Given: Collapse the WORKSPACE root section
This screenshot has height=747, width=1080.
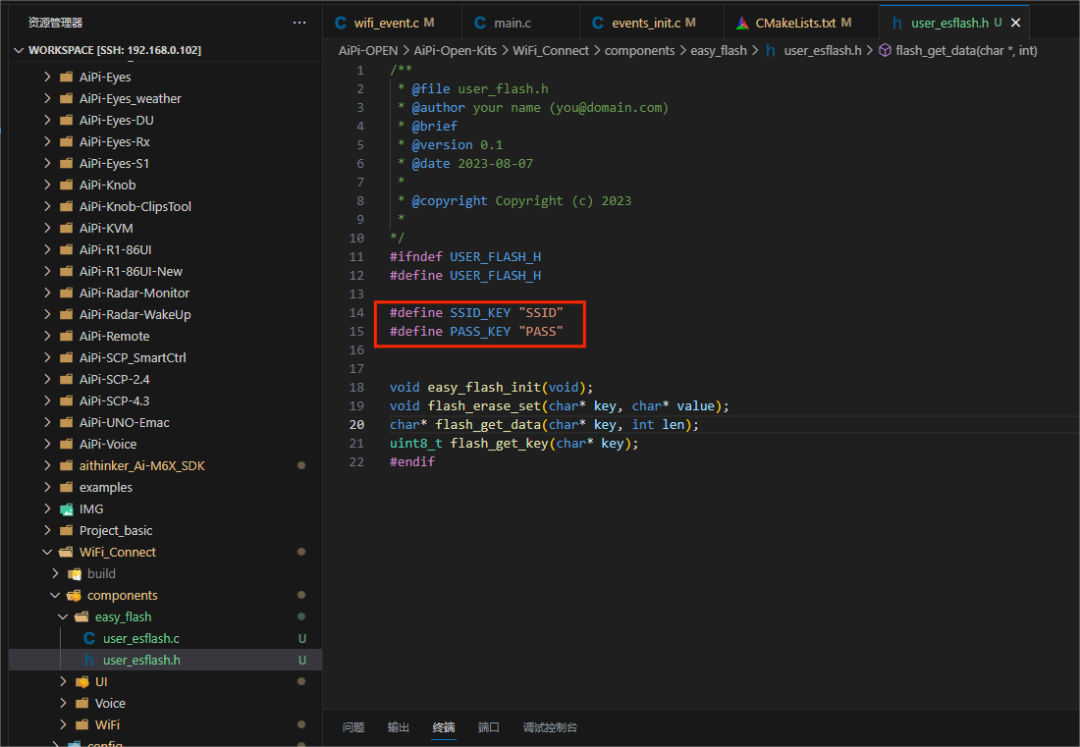Looking at the screenshot, I should tap(18, 50).
